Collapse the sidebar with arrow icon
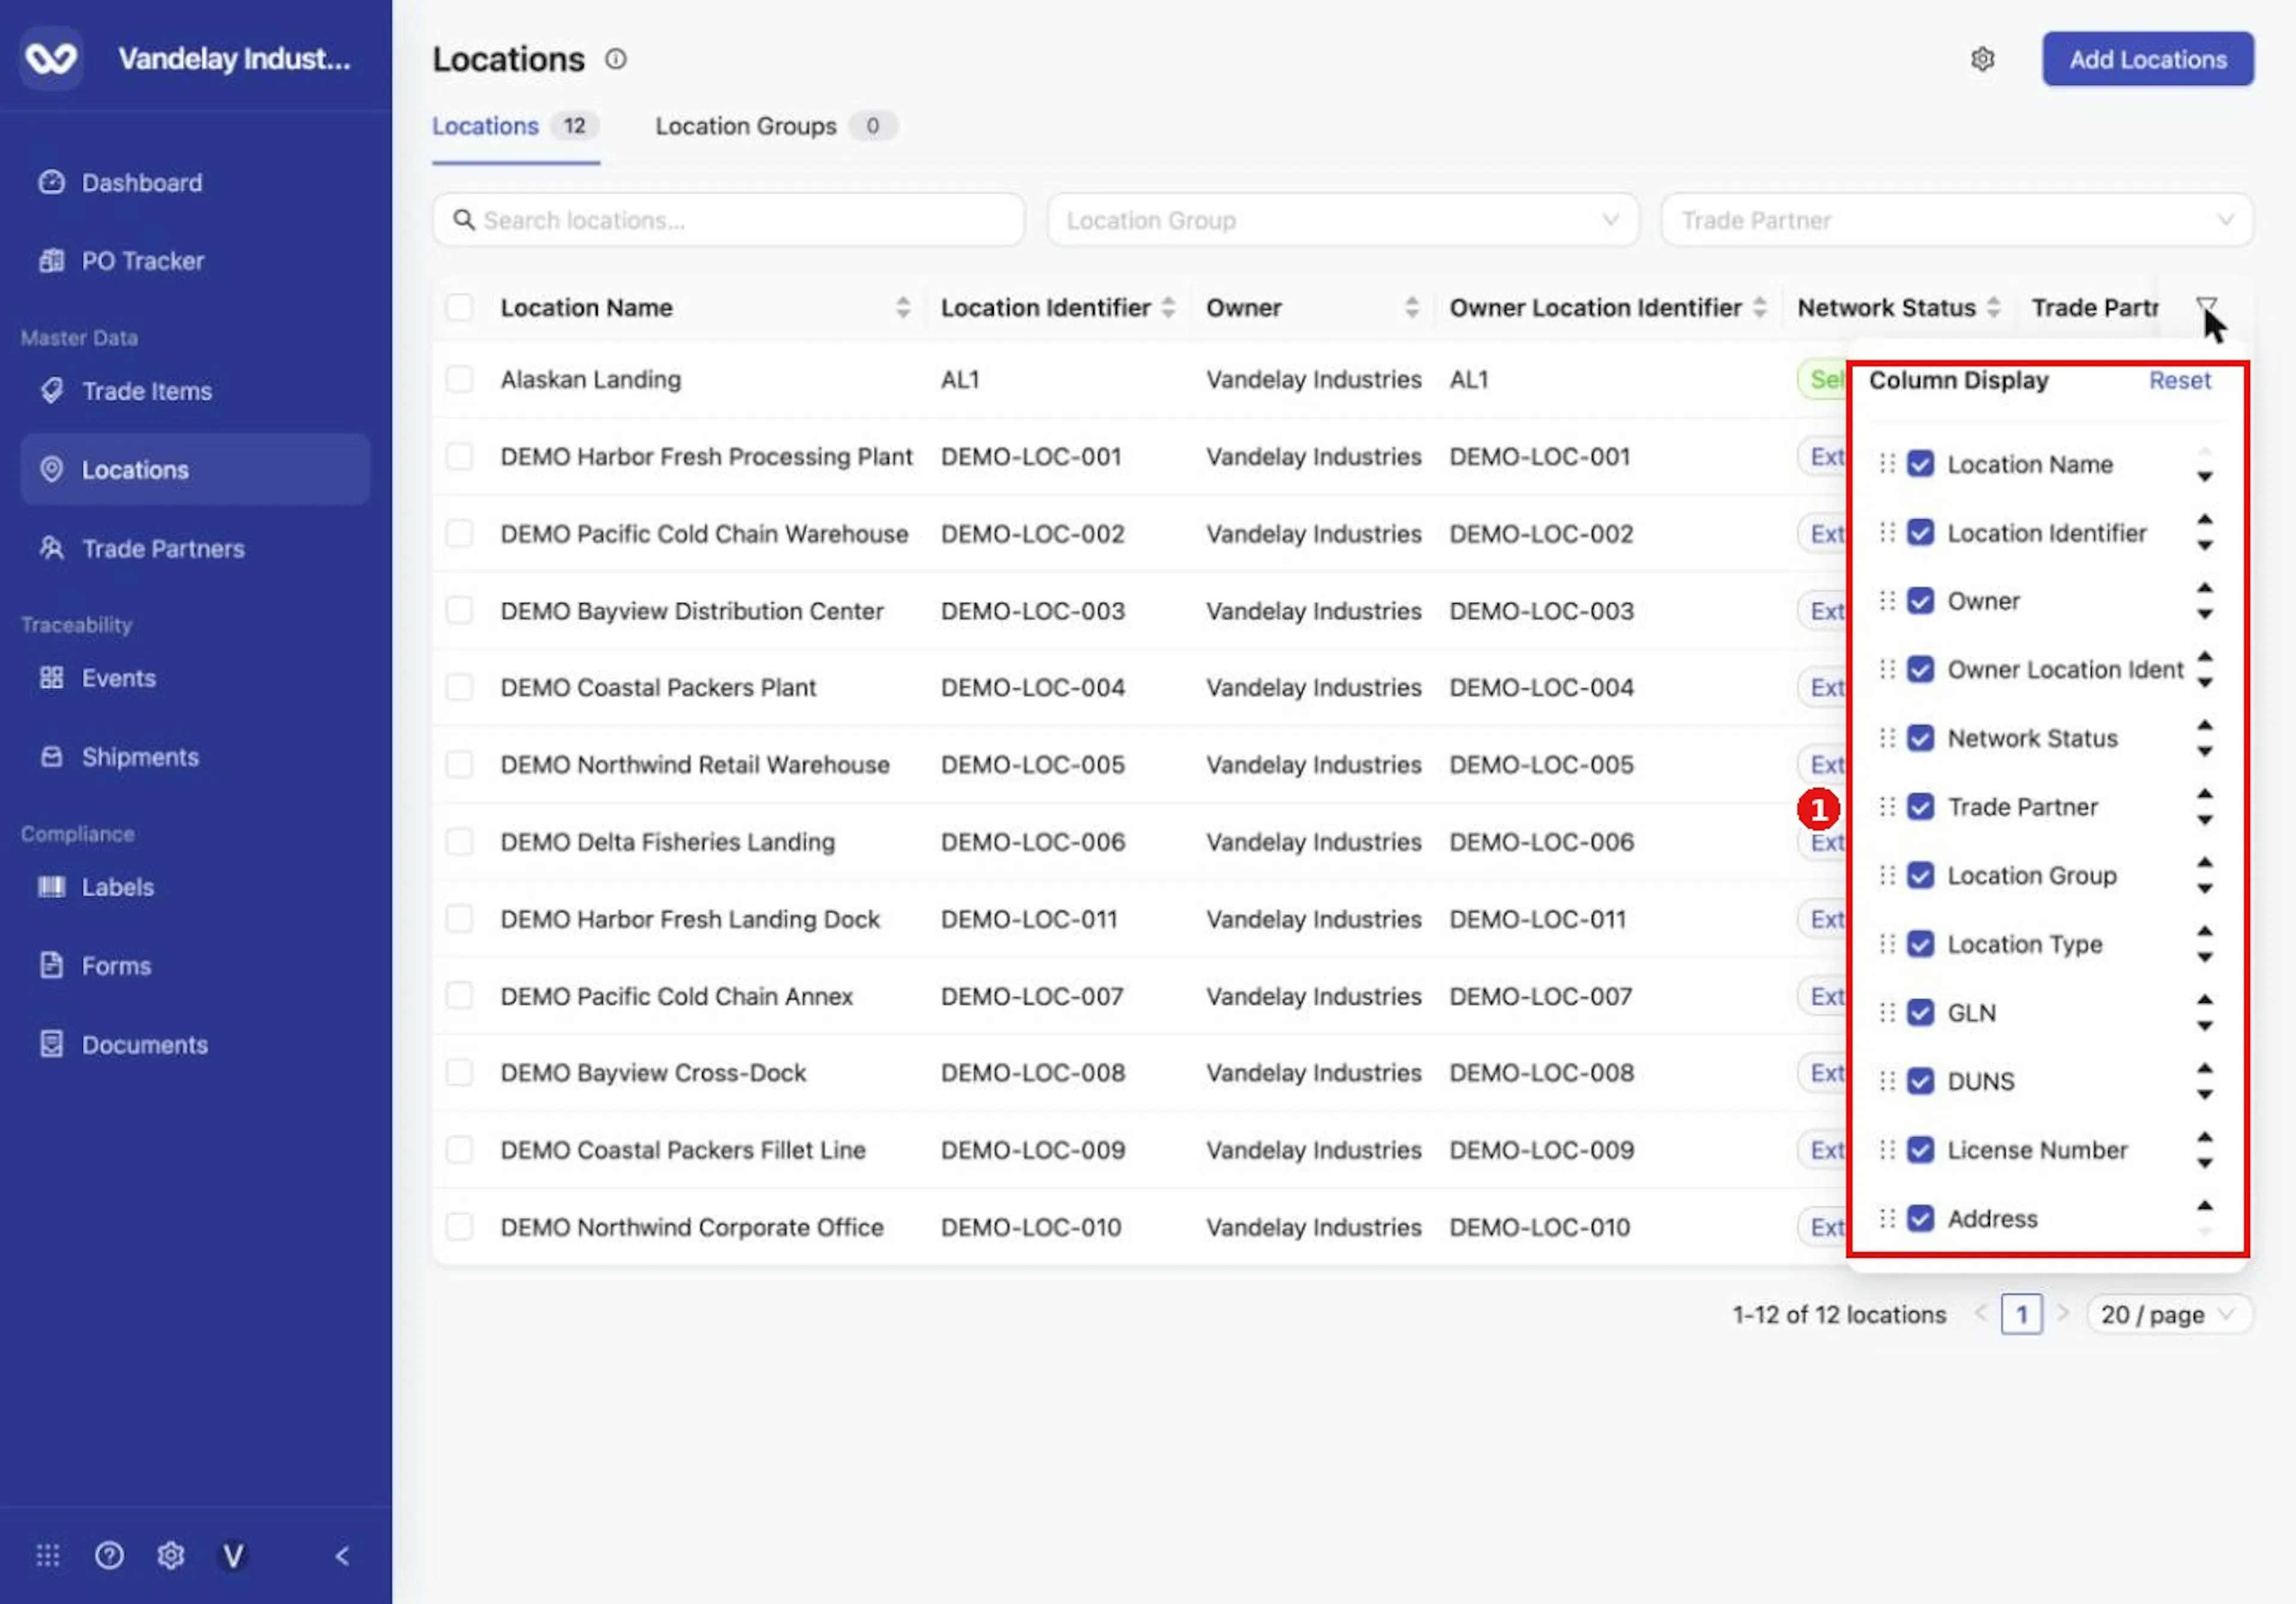The width and height of the screenshot is (2296, 1604). (342, 1555)
